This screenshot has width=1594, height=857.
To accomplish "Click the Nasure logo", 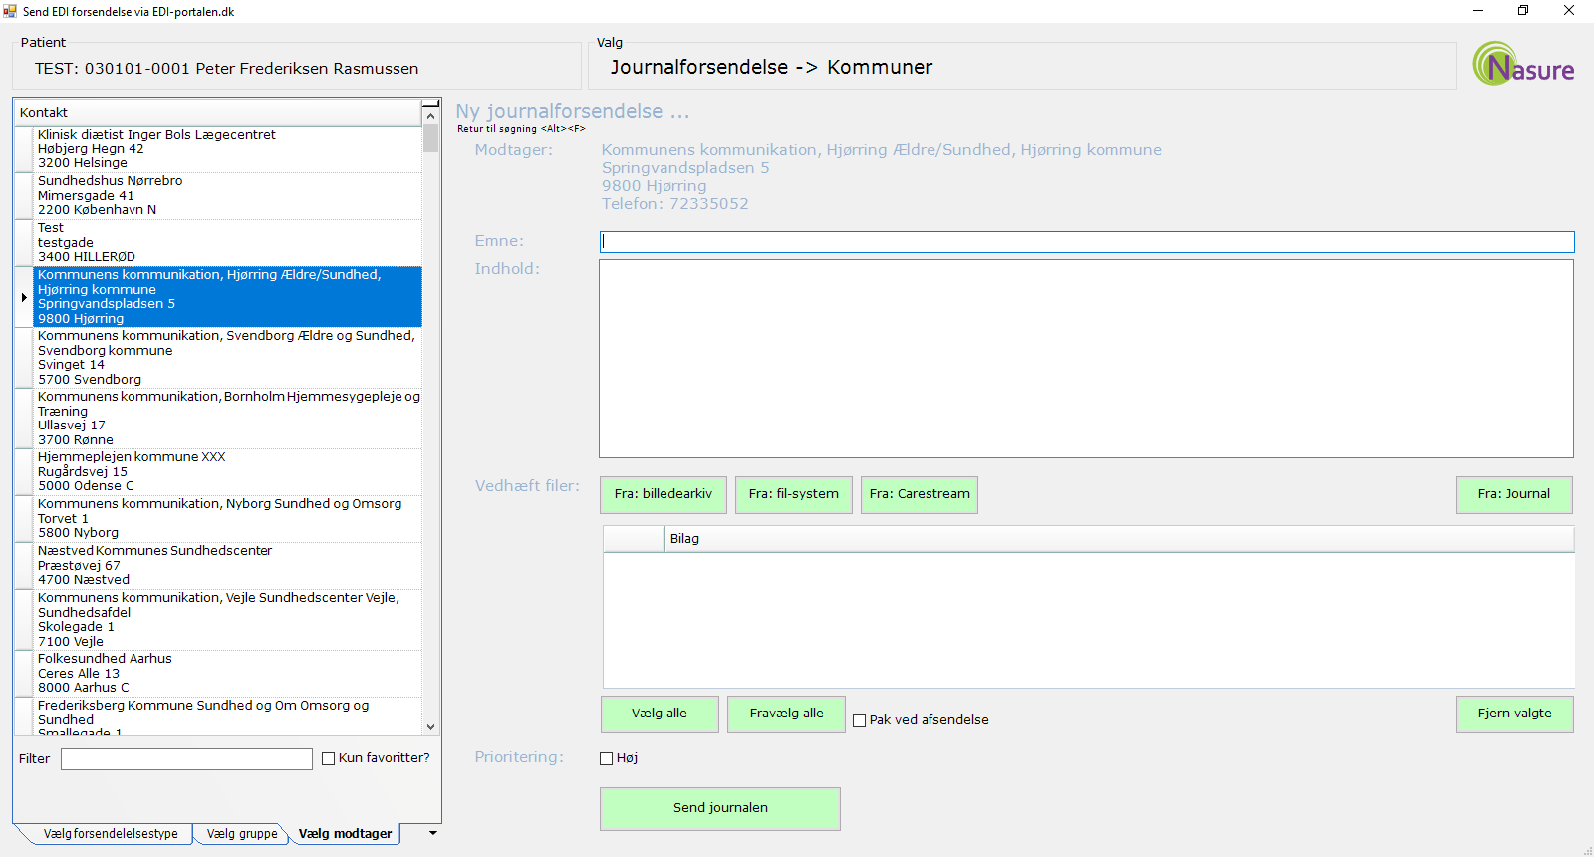I will coord(1523,64).
